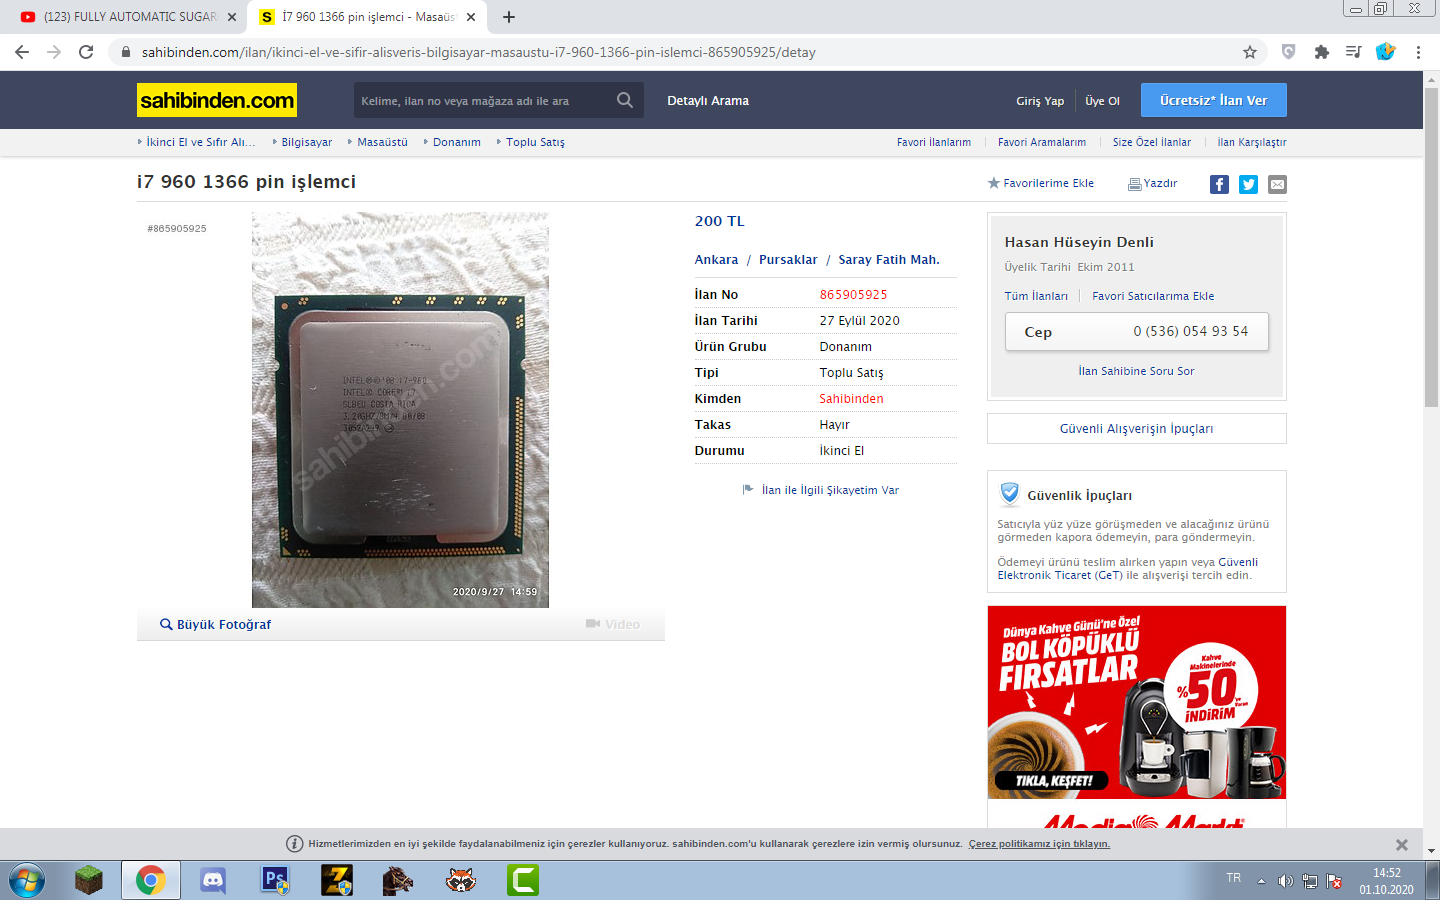The width and height of the screenshot is (1440, 900).
Task: Click the search keyword input field
Action: 482,100
